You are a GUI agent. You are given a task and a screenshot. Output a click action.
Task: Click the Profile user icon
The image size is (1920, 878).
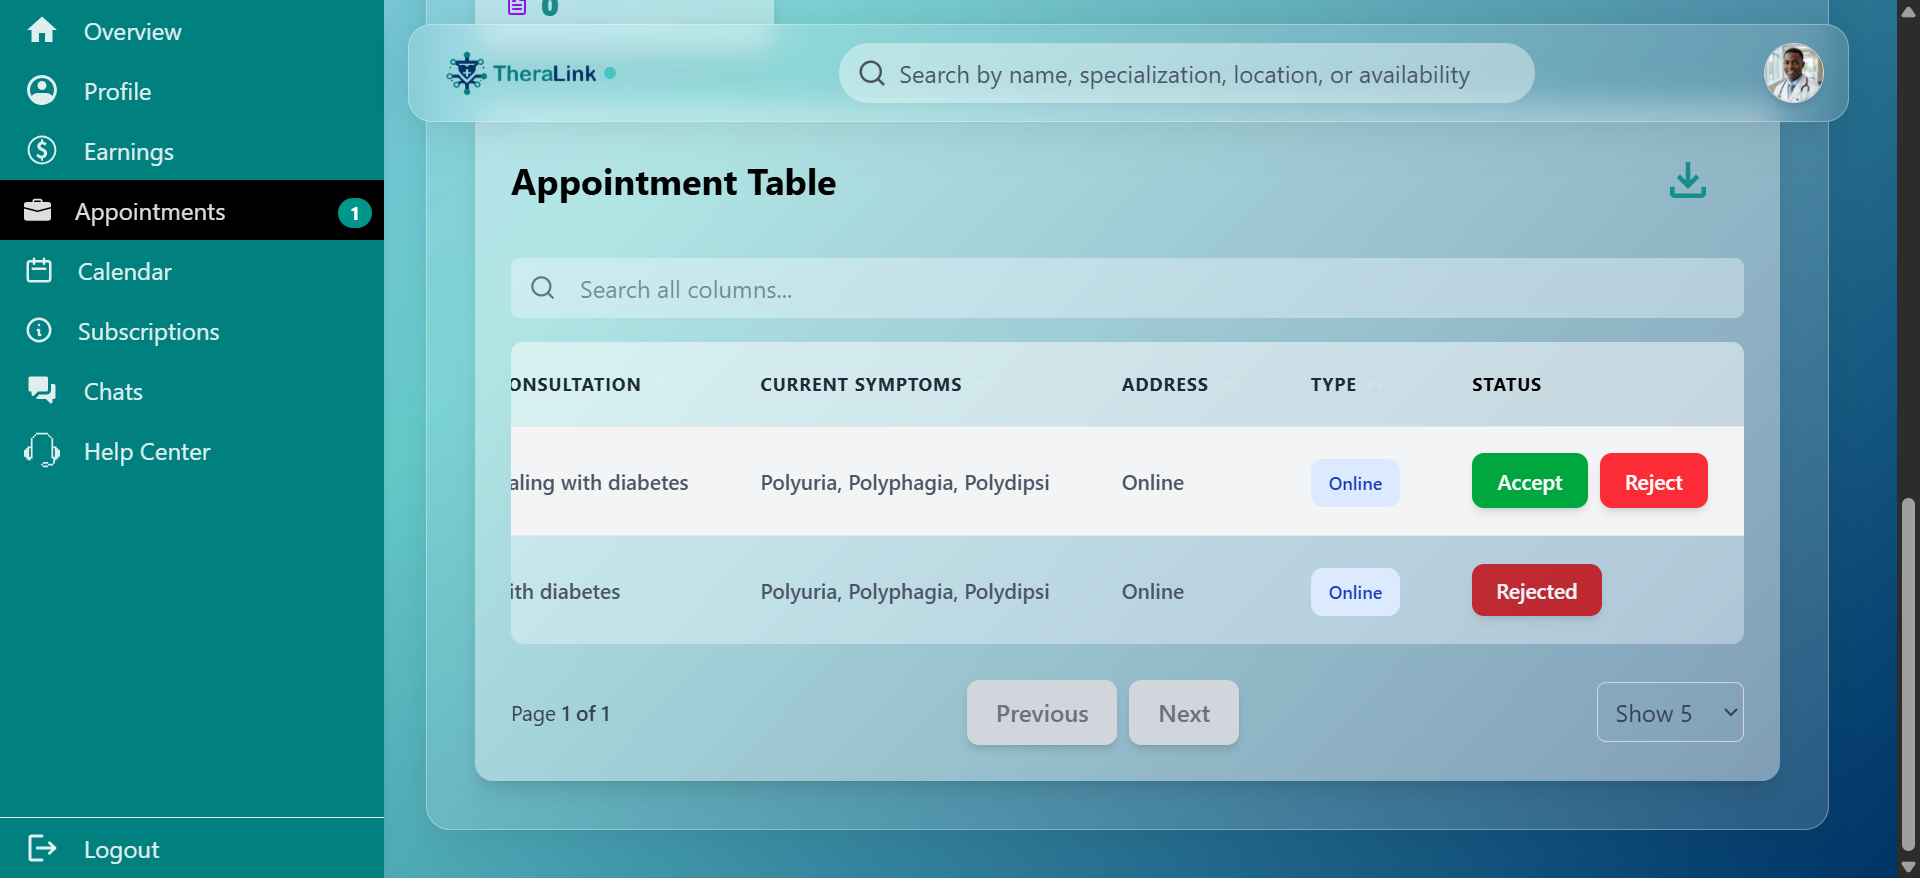click(x=42, y=91)
